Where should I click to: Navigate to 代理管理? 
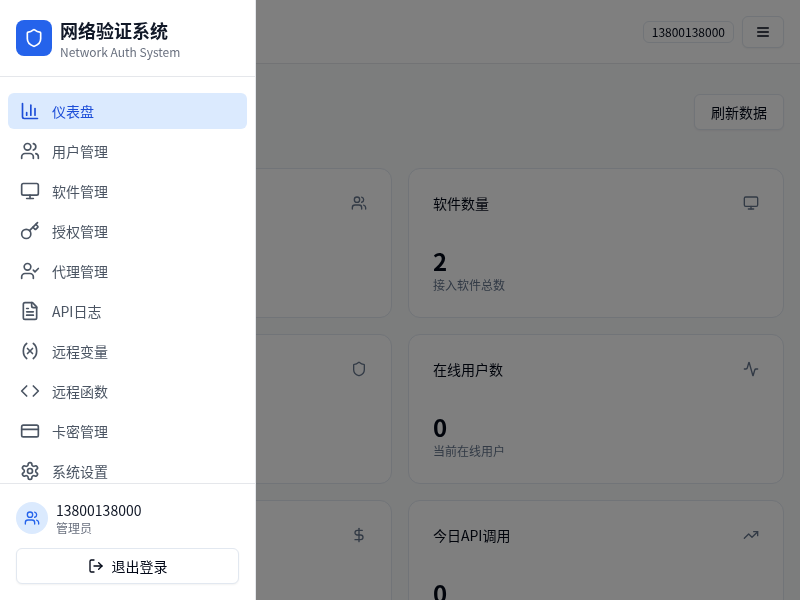[x=128, y=271]
